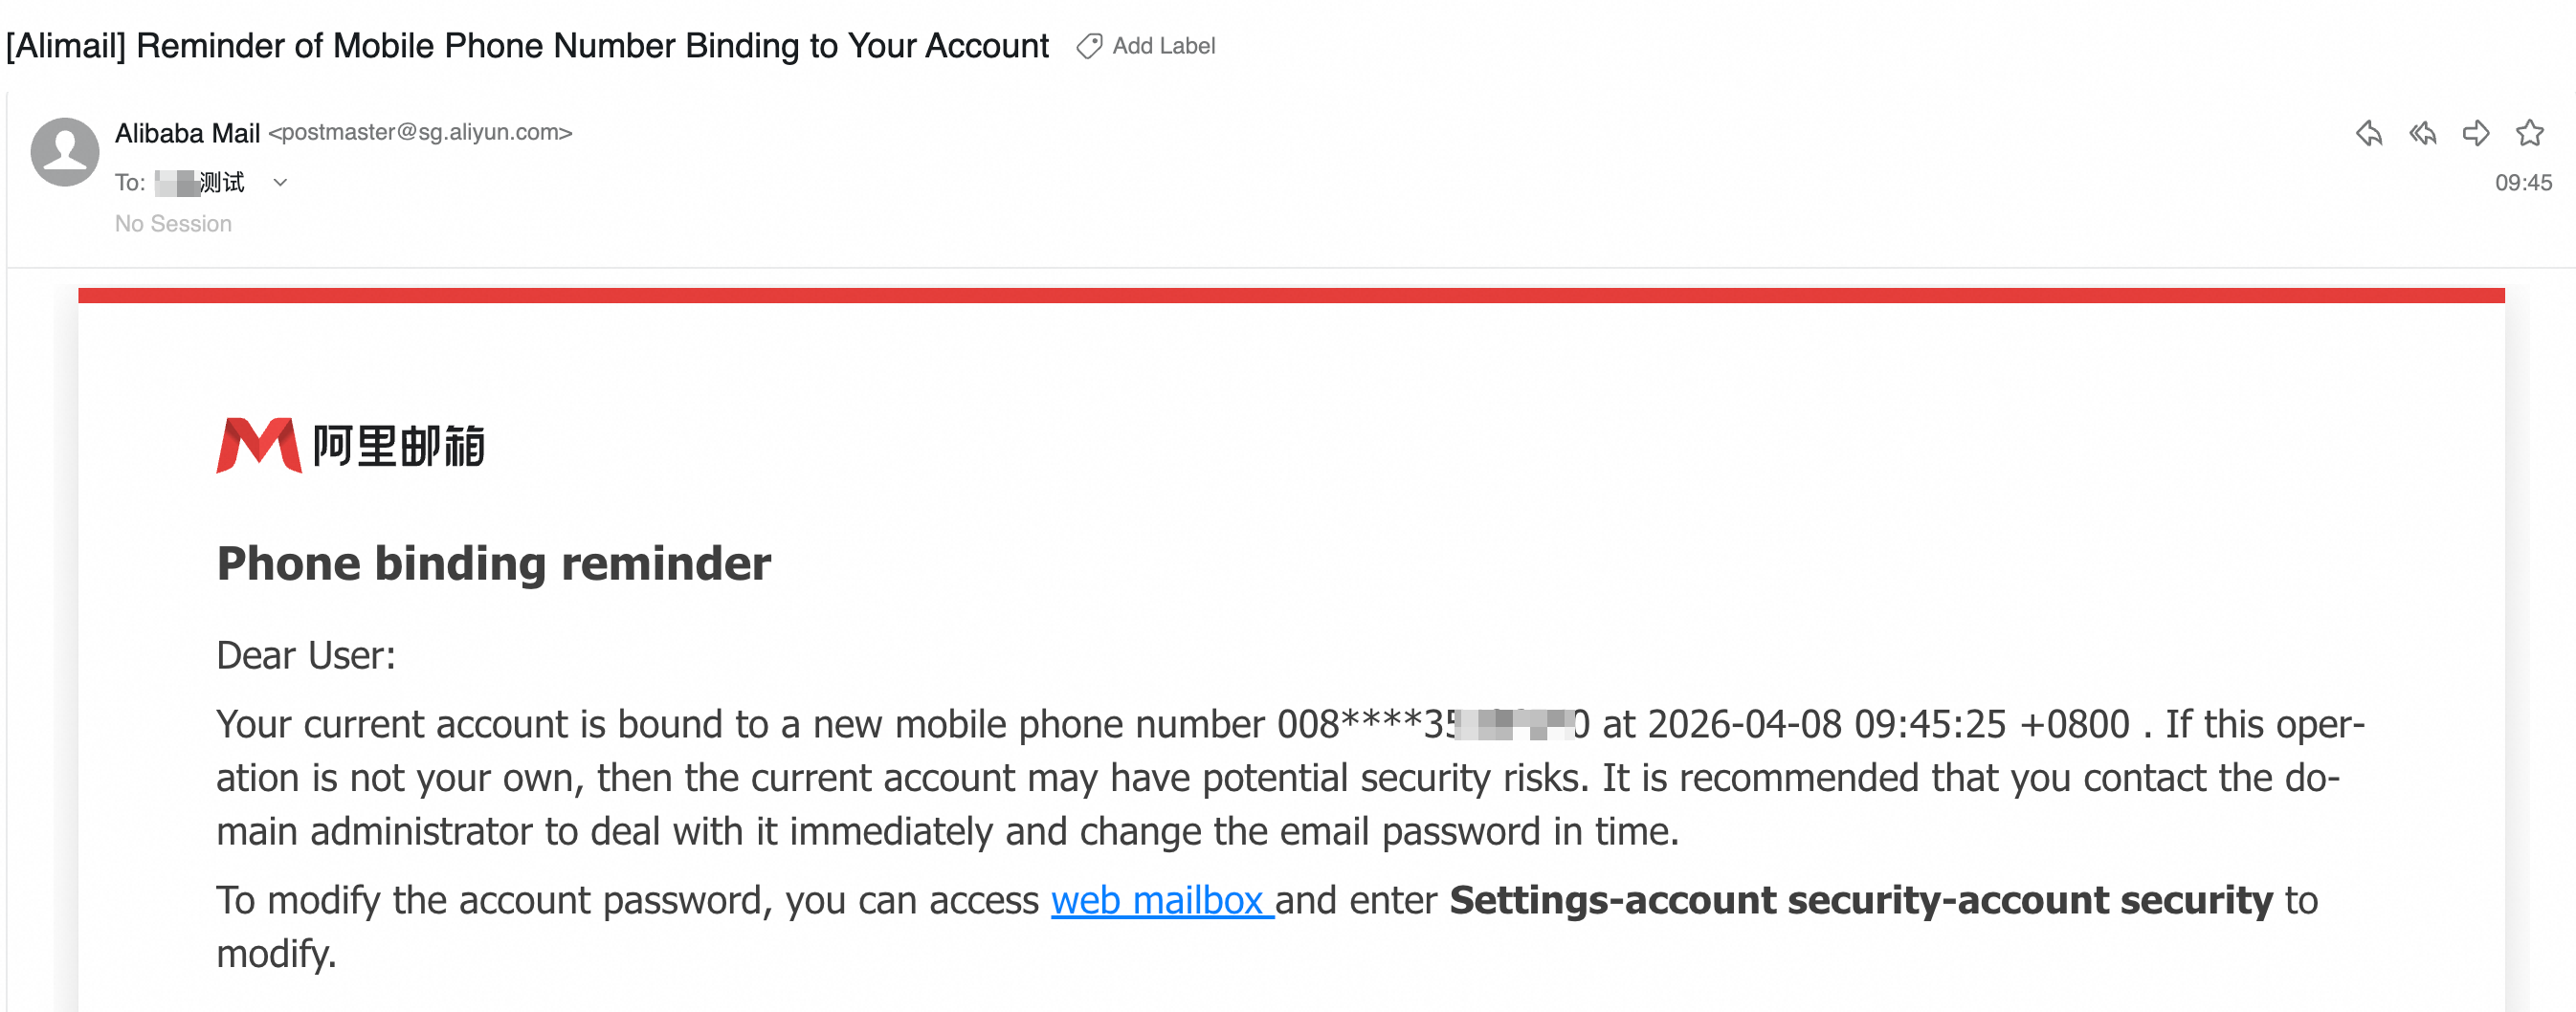Image resolution: width=2576 pixels, height=1012 pixels.
Task: Click the sender avatar icon
Action: pyautogui.click(x=65, y=152)
